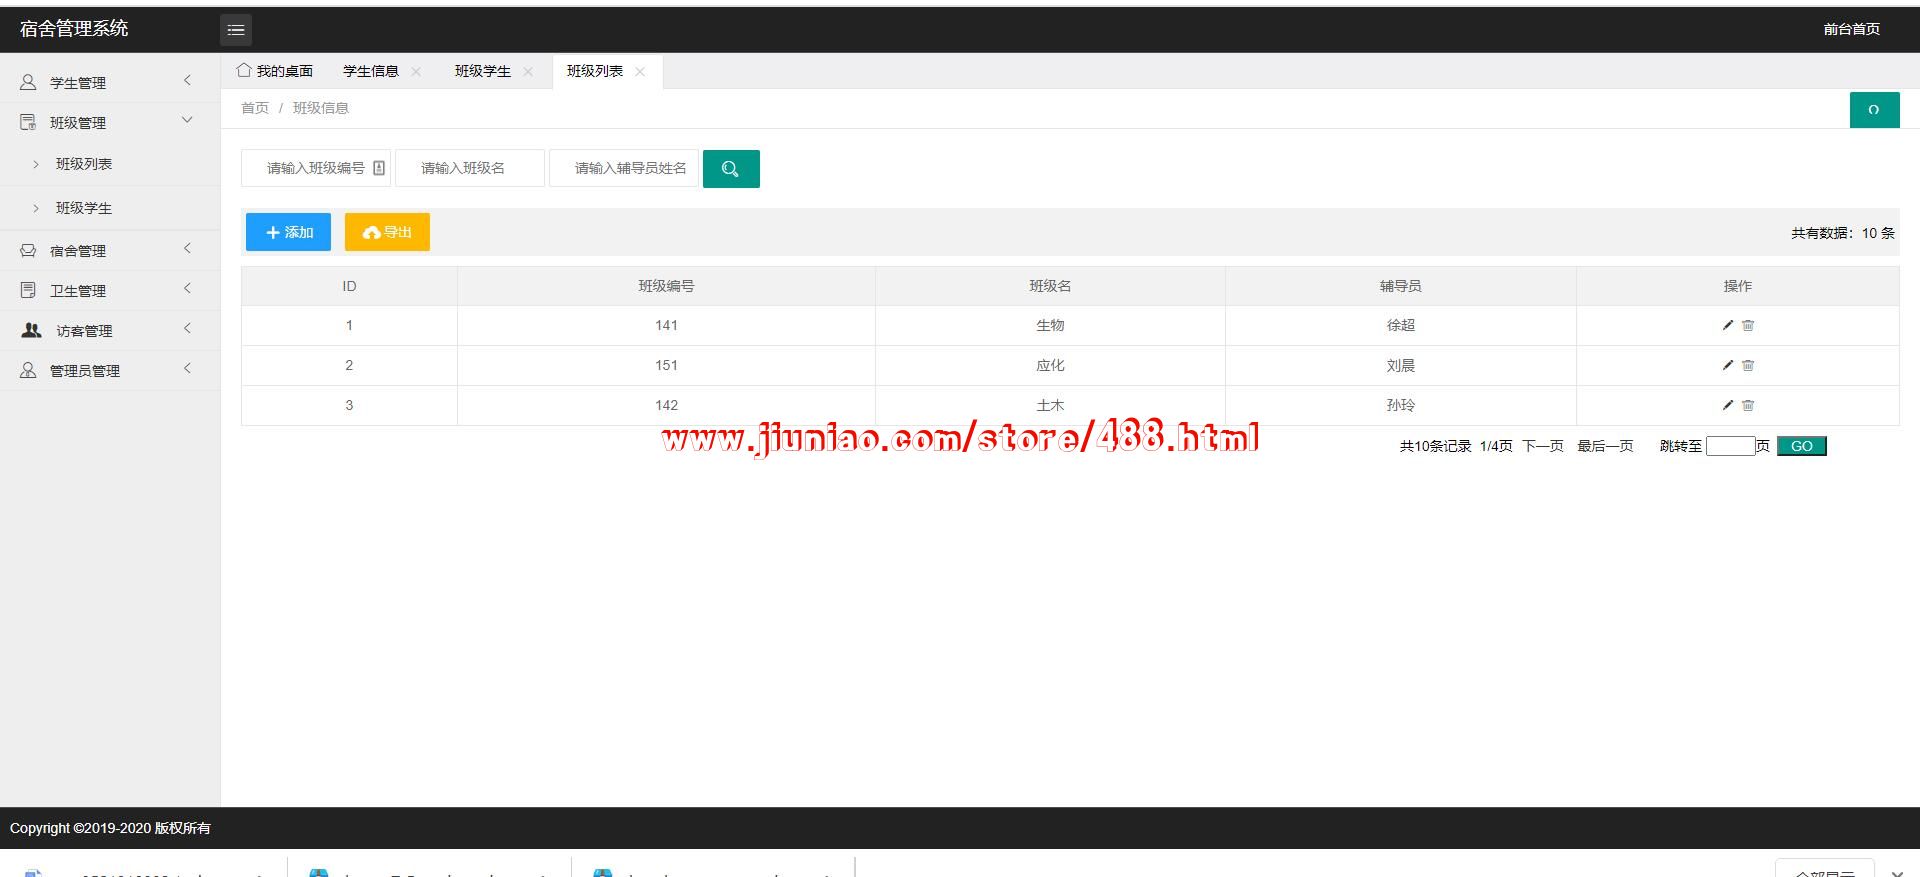1920x877 pixels.
Task: Switch to the 我的桌面 tab
Action: click(276, 71)
